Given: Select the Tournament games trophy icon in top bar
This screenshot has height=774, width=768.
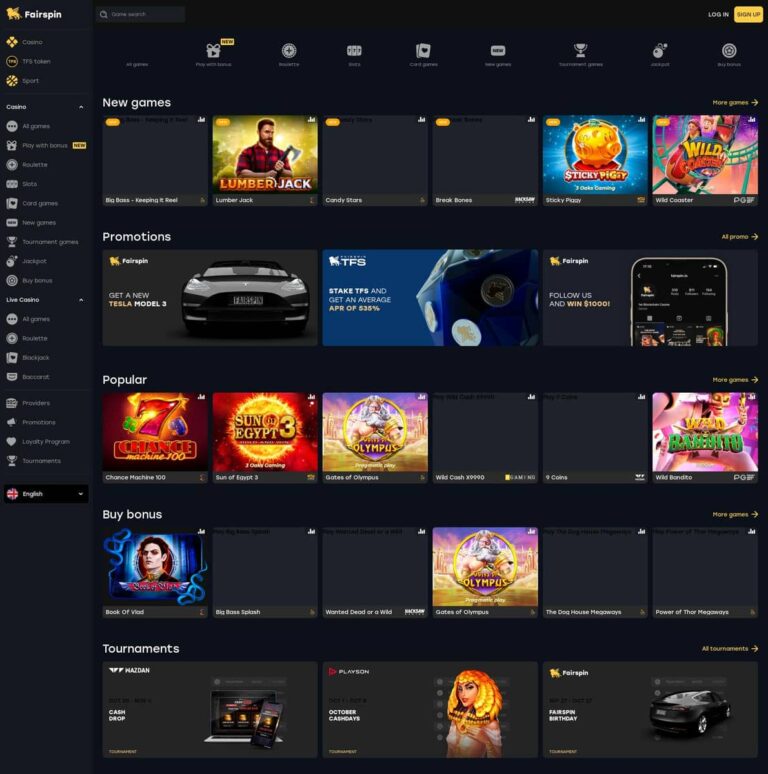Looking at the screenshot, I should coord(580,50).
